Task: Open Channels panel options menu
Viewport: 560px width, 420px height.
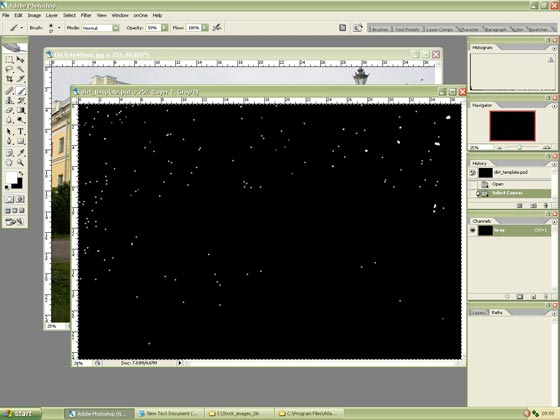Action: coord(554,221)
